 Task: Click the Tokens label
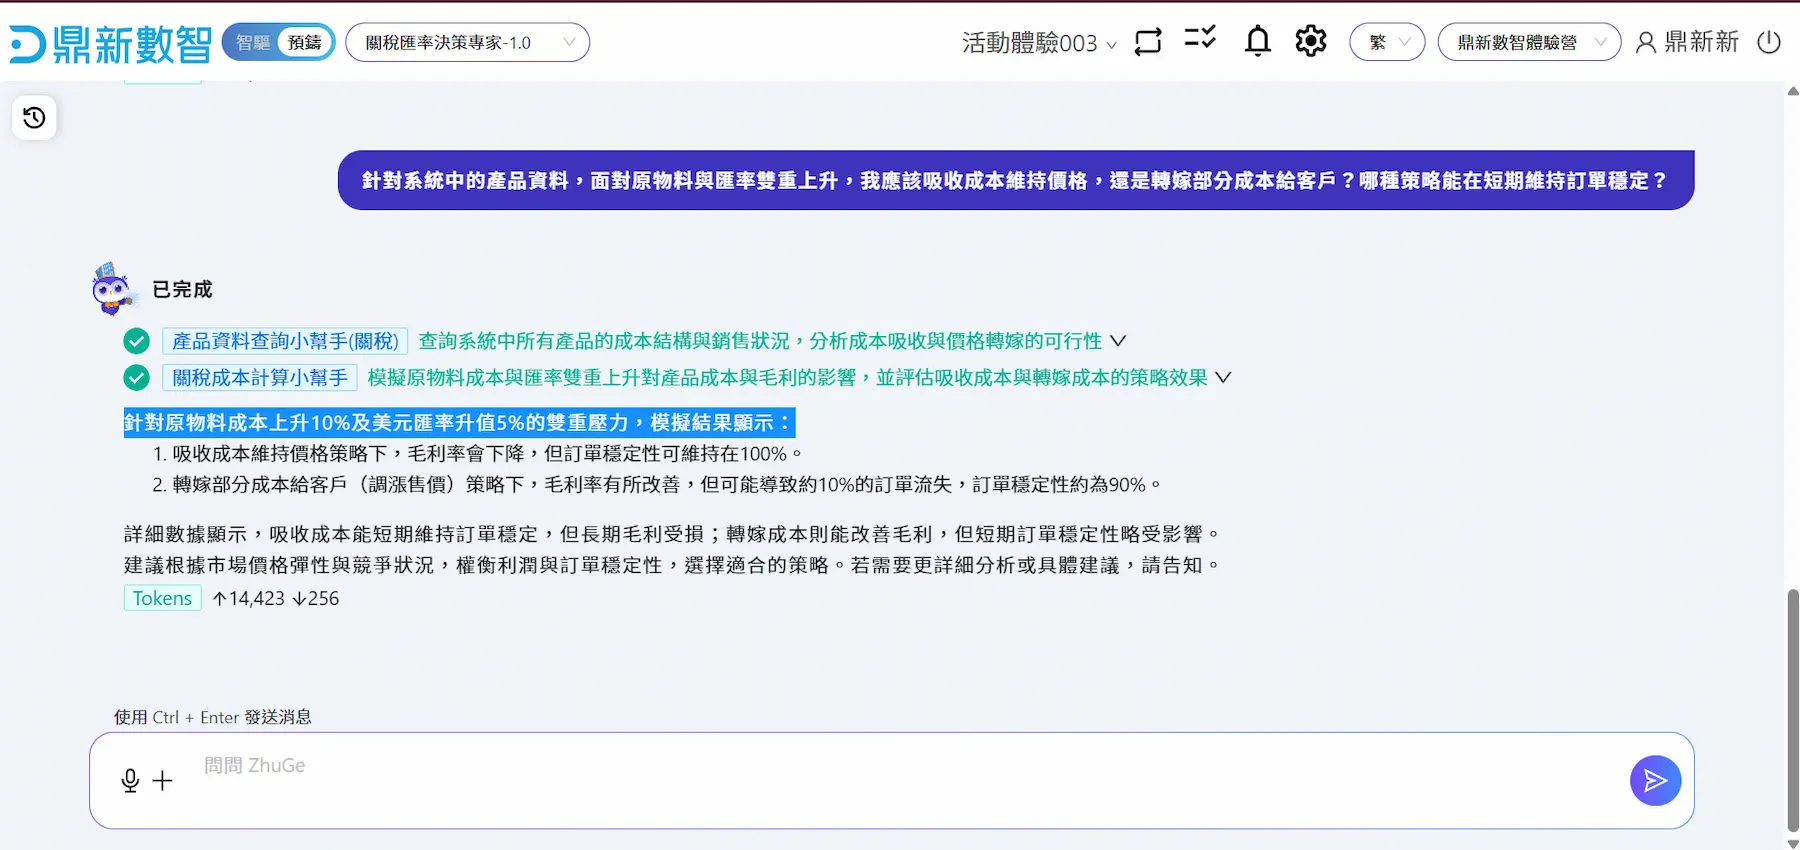coord(162,598)
